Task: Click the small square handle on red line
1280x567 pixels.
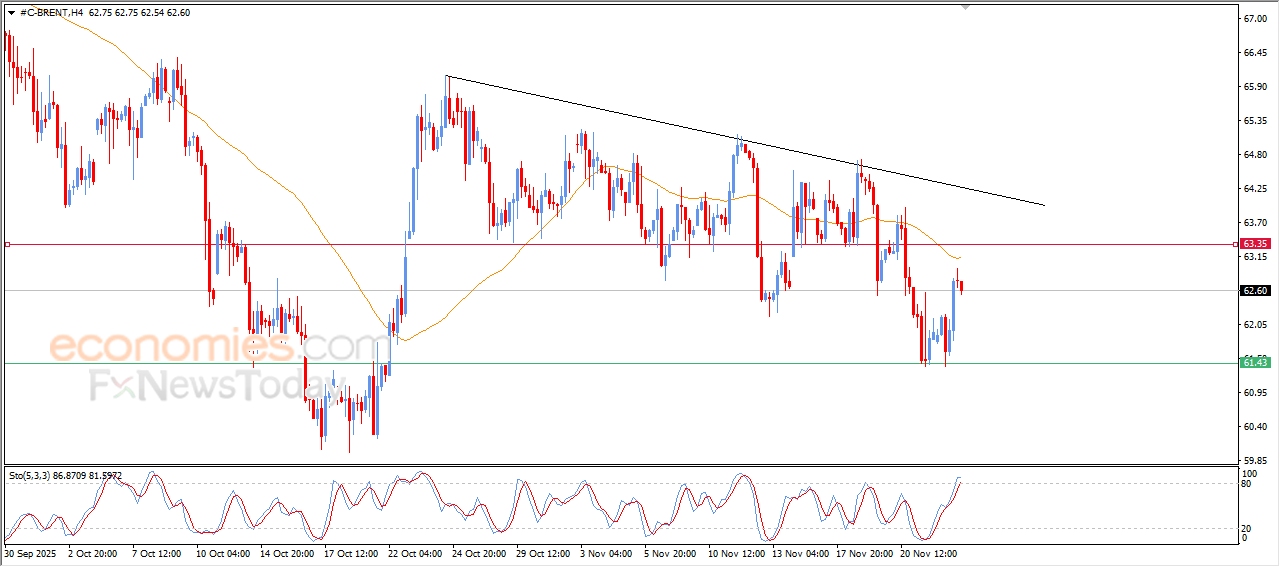Action: [7, 244]
